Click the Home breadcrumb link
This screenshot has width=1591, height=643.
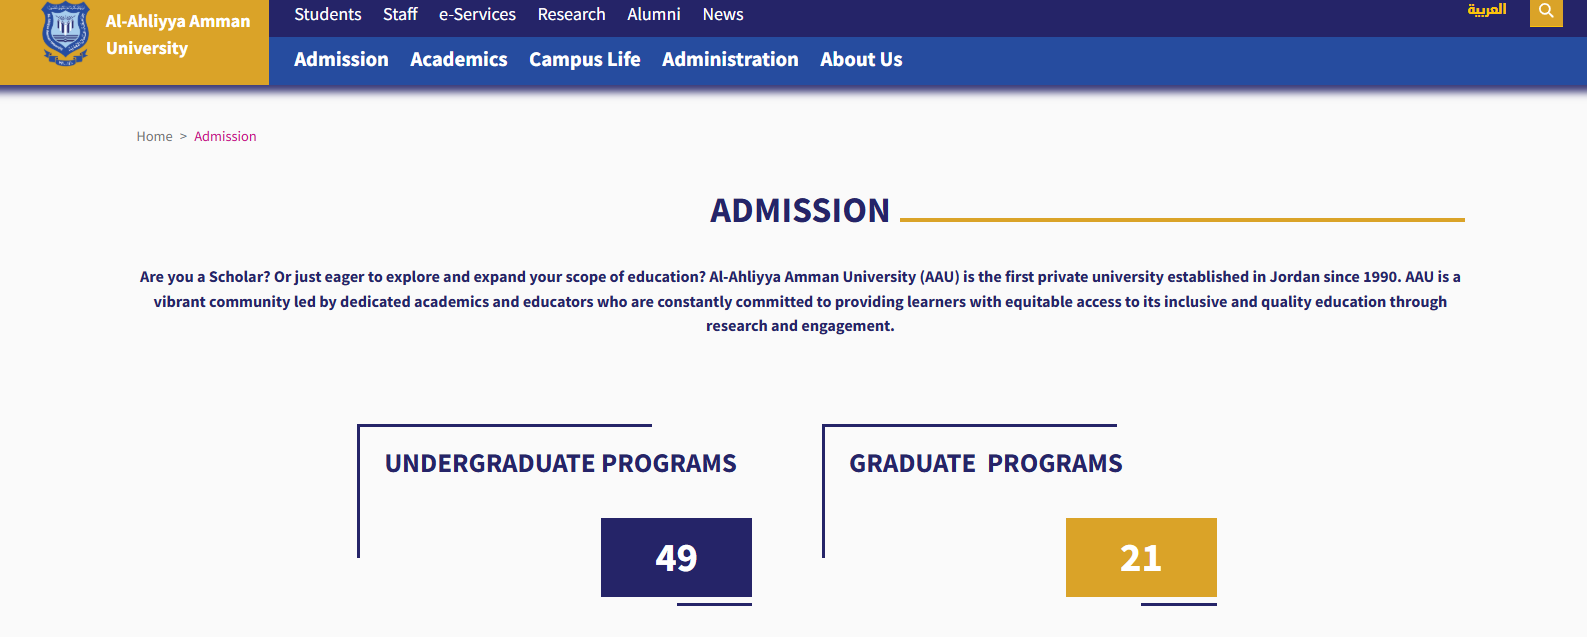[x=154, y=136]
